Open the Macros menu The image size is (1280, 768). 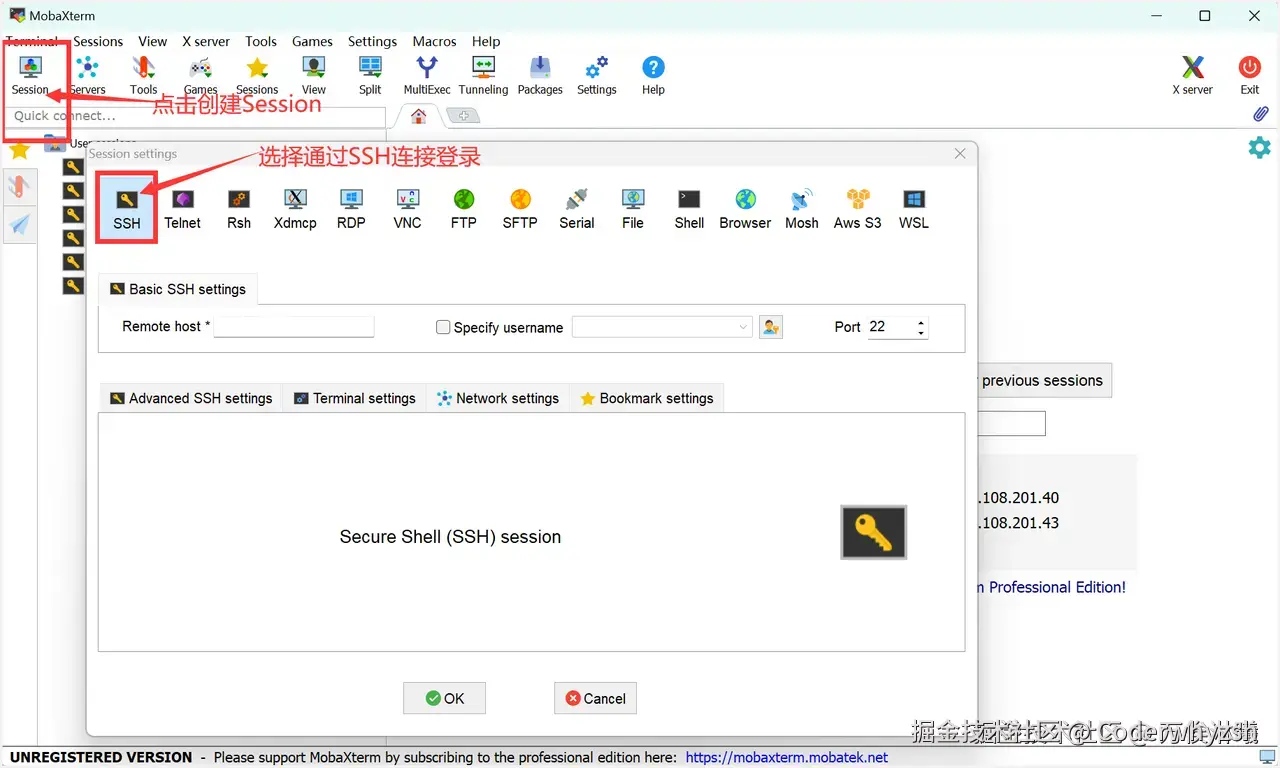(x=434, y=41)
